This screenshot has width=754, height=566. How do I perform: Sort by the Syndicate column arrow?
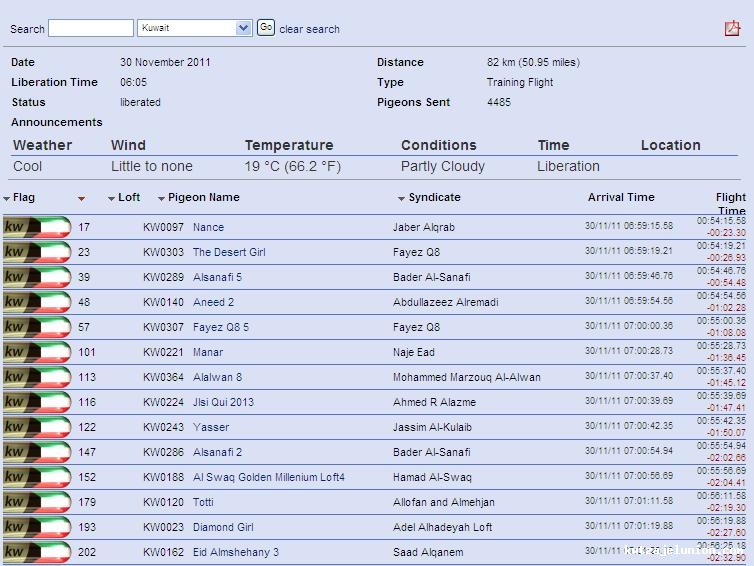click(x=401, y=199)
